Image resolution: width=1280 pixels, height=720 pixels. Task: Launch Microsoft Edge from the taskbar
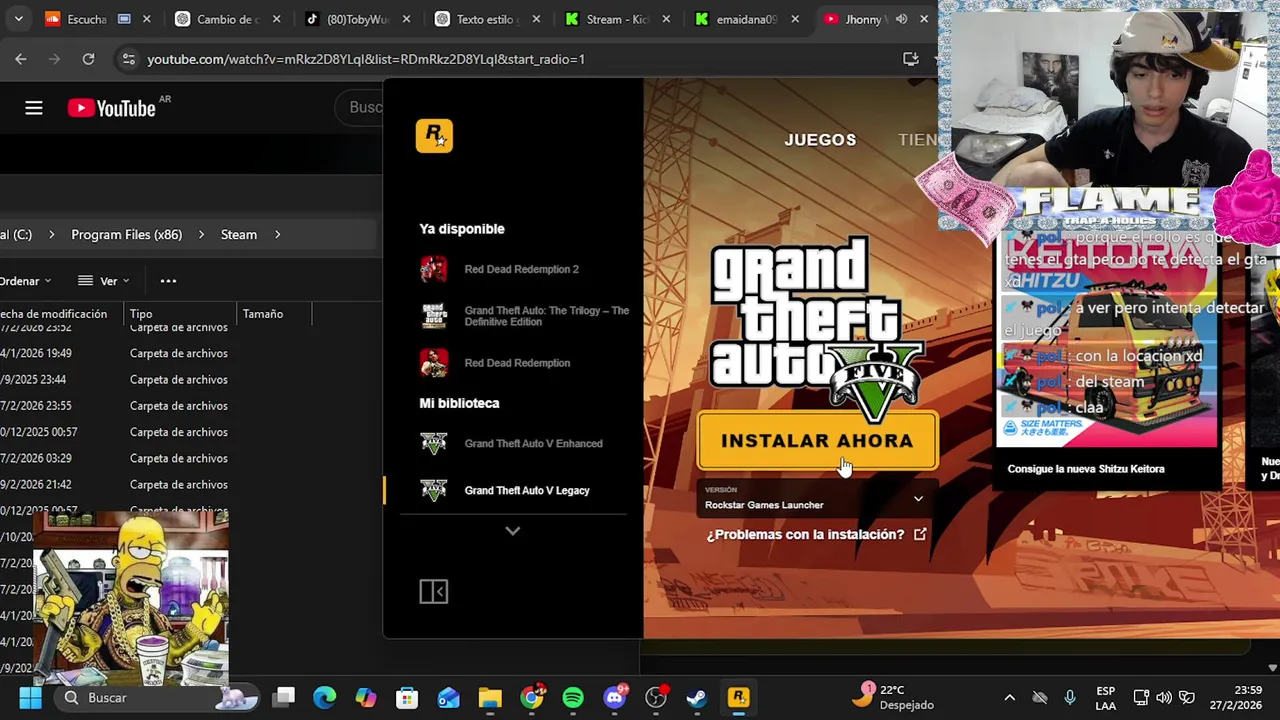point(325,698)
